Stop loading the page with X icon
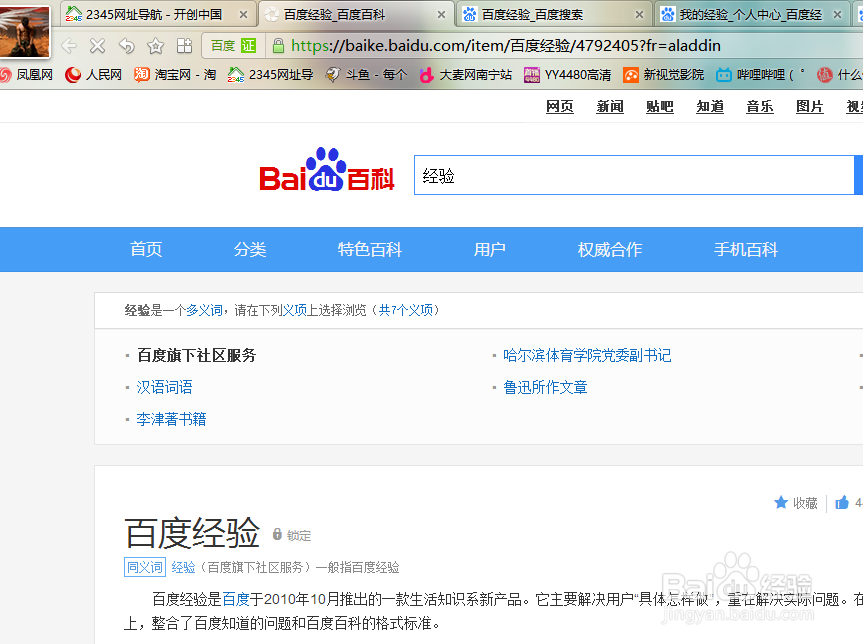Screen dimensions: 863x644 [97, 46]
